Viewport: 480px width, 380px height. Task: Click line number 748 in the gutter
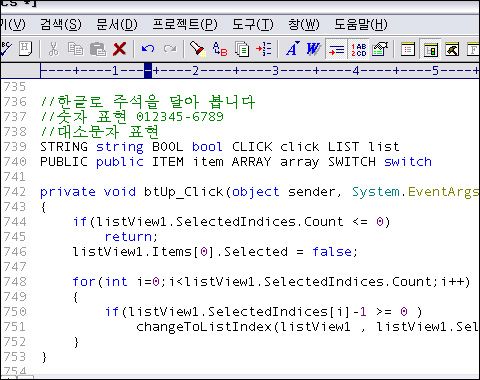point(15,282)
